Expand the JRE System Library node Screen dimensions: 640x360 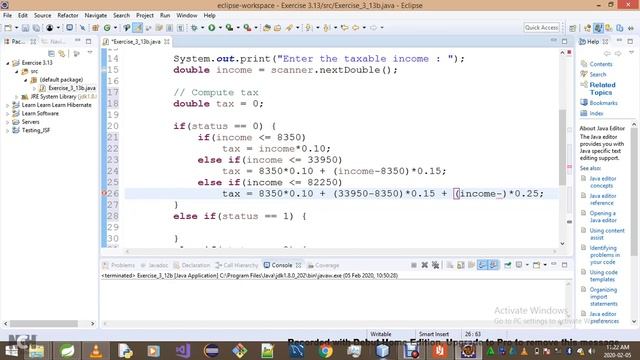tap(17, 97)
